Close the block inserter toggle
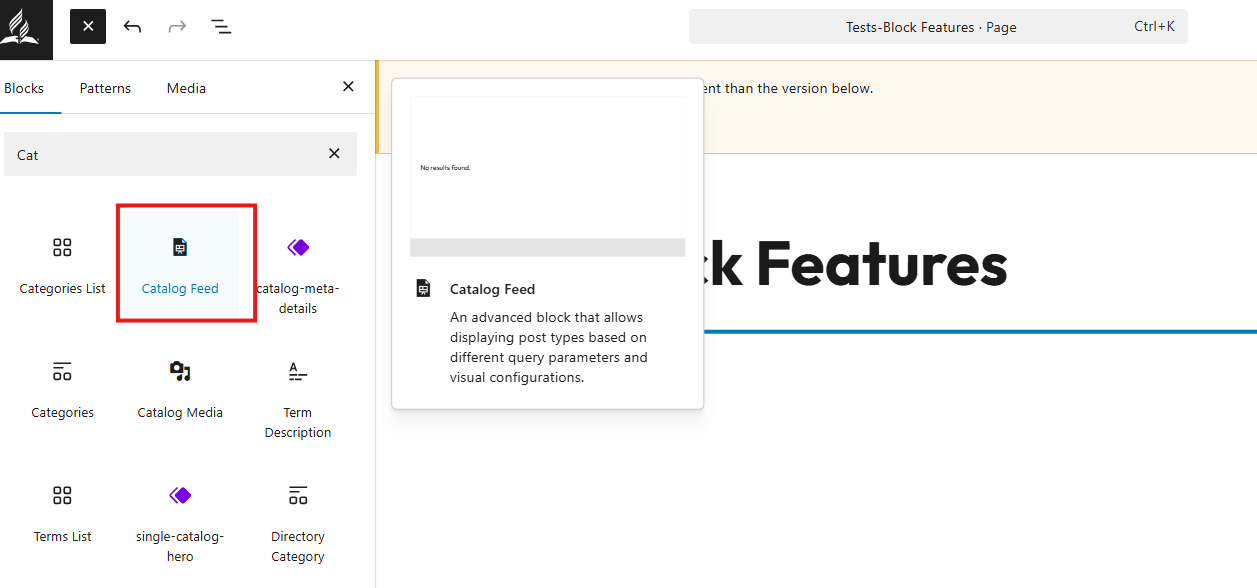This screenshot has width=1257, height=588. click(x=88, y=26)
